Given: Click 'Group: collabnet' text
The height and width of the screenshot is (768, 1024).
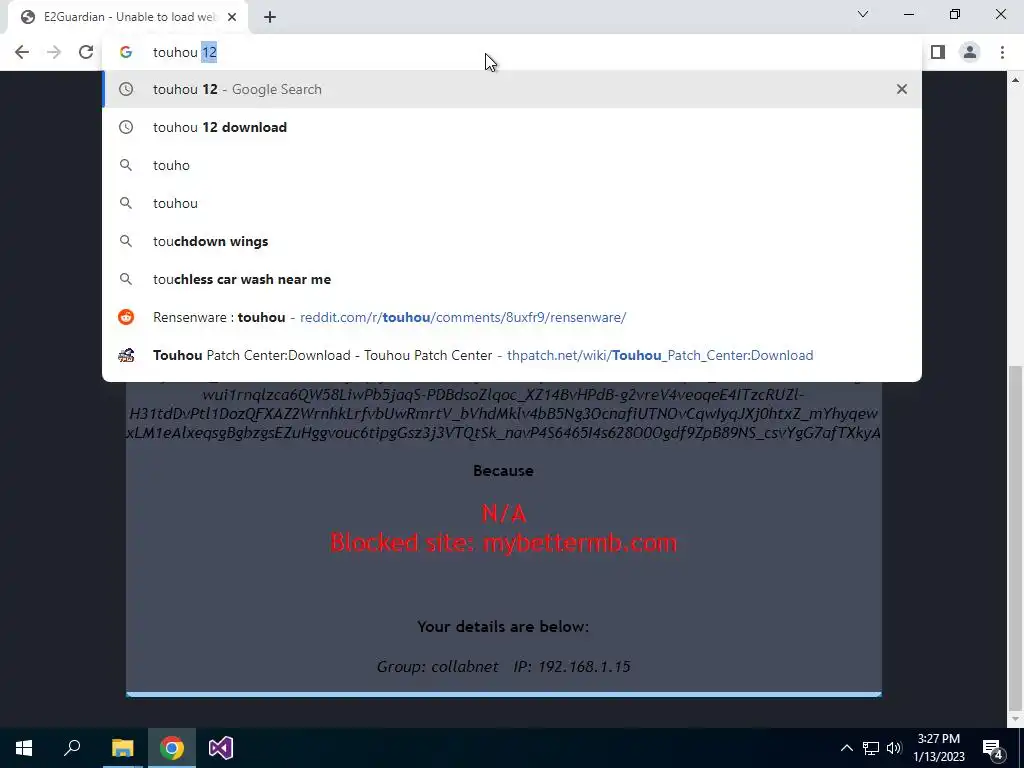Looking at the screenshot, I should 438,667.
